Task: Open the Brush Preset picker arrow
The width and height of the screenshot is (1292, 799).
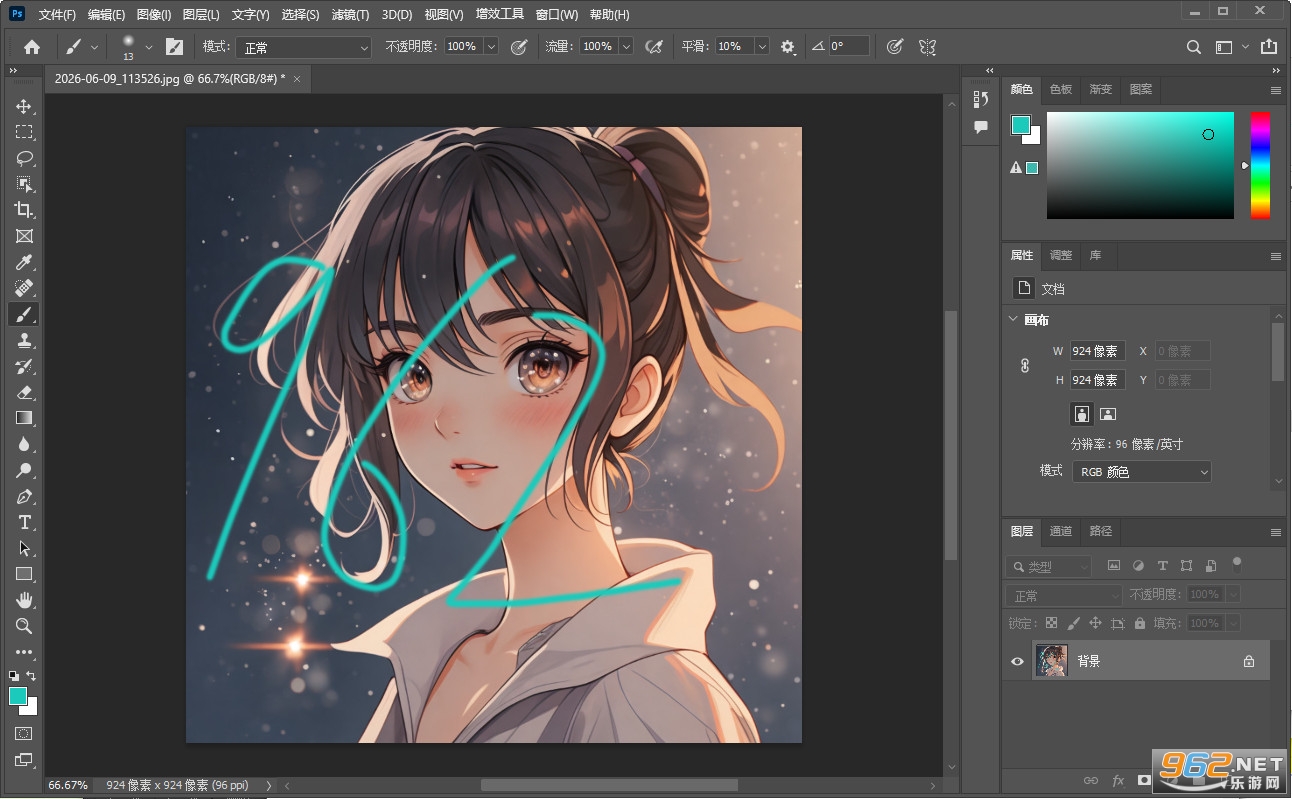Action: tap(149, 47)
